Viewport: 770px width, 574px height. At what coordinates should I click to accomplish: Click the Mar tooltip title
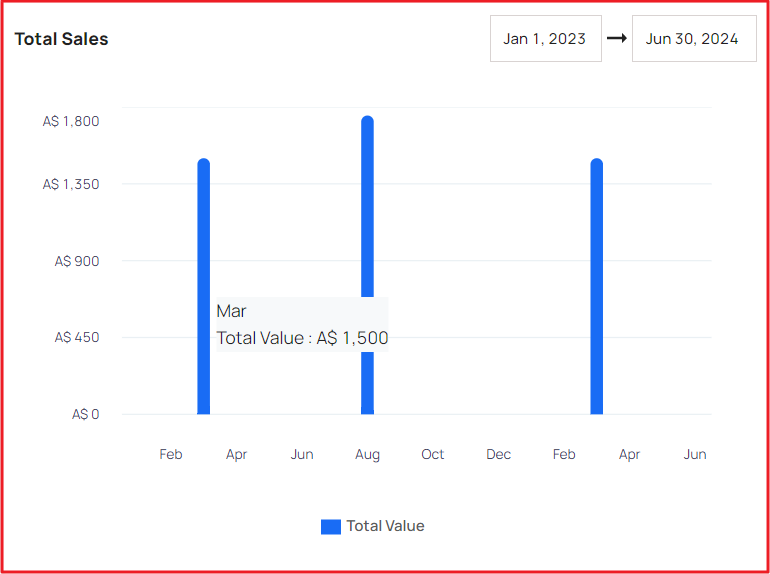point(231,311)
